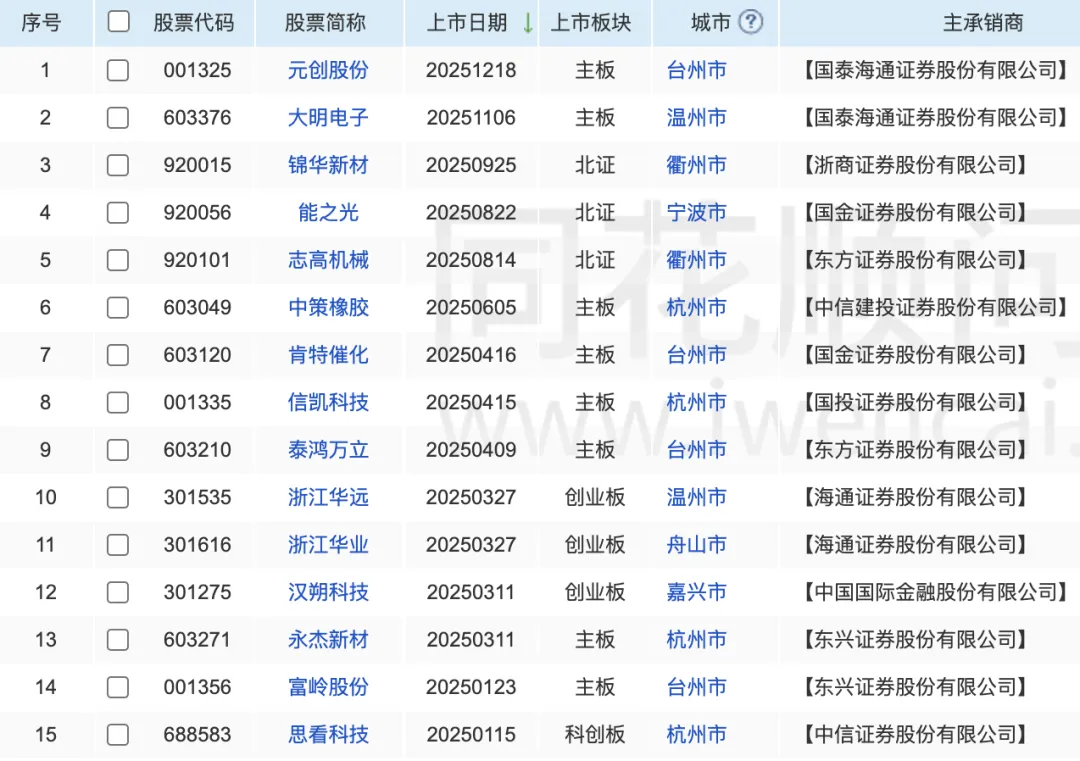The height and width of the screenshot is (761, 1080).
Task: Follow the 肯特催化 link
Action: (328, 355)
